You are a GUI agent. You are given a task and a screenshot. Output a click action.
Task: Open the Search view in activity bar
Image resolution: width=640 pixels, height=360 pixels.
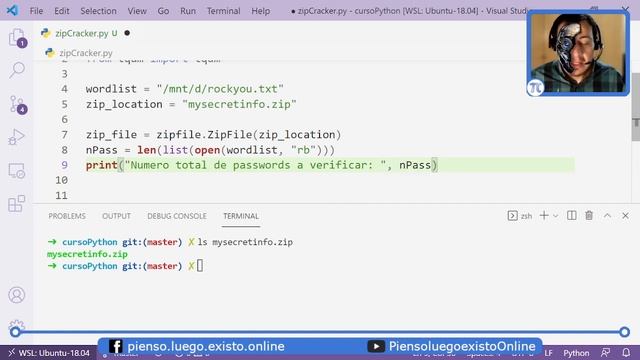pos(17,70)
